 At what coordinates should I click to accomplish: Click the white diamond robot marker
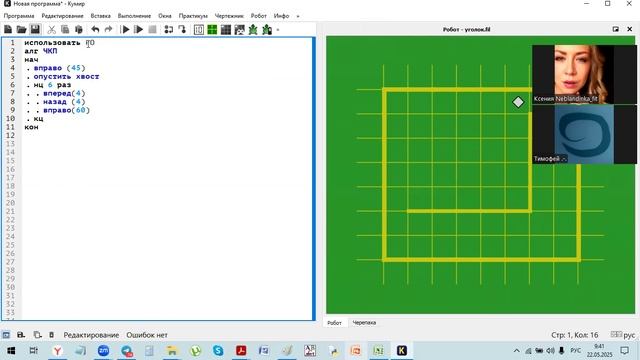pos(518,102)
